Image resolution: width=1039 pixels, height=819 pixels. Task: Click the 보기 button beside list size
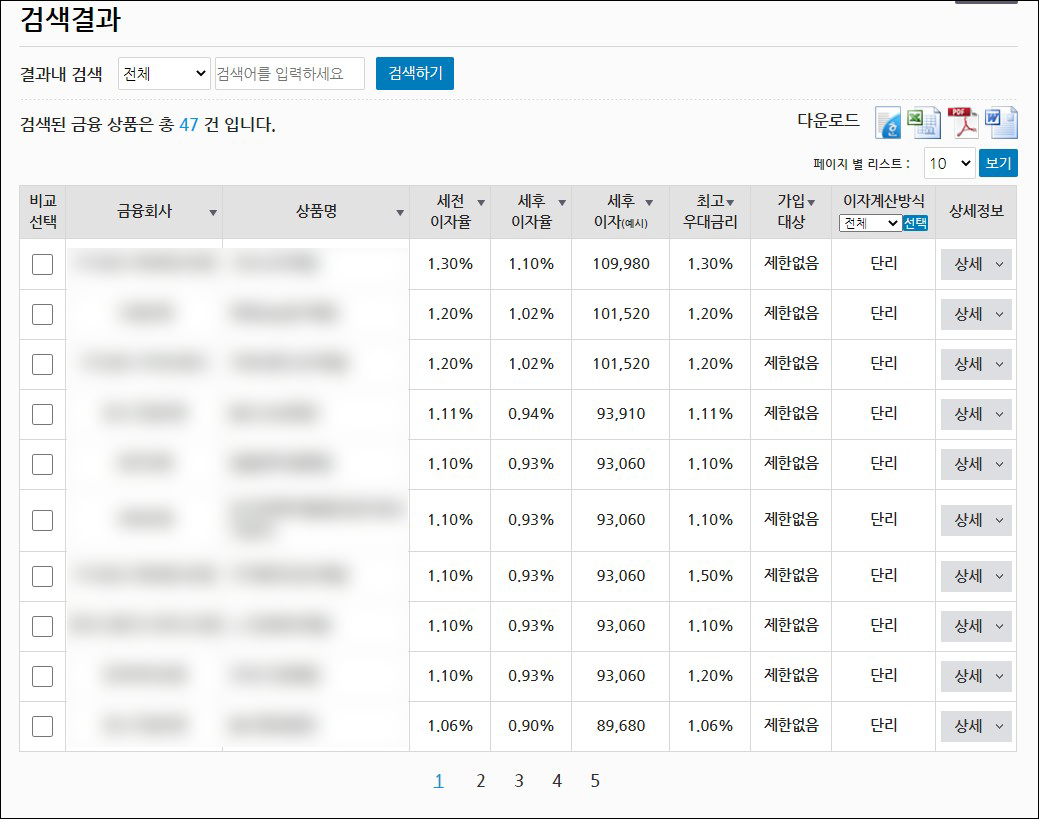[998, 163]
